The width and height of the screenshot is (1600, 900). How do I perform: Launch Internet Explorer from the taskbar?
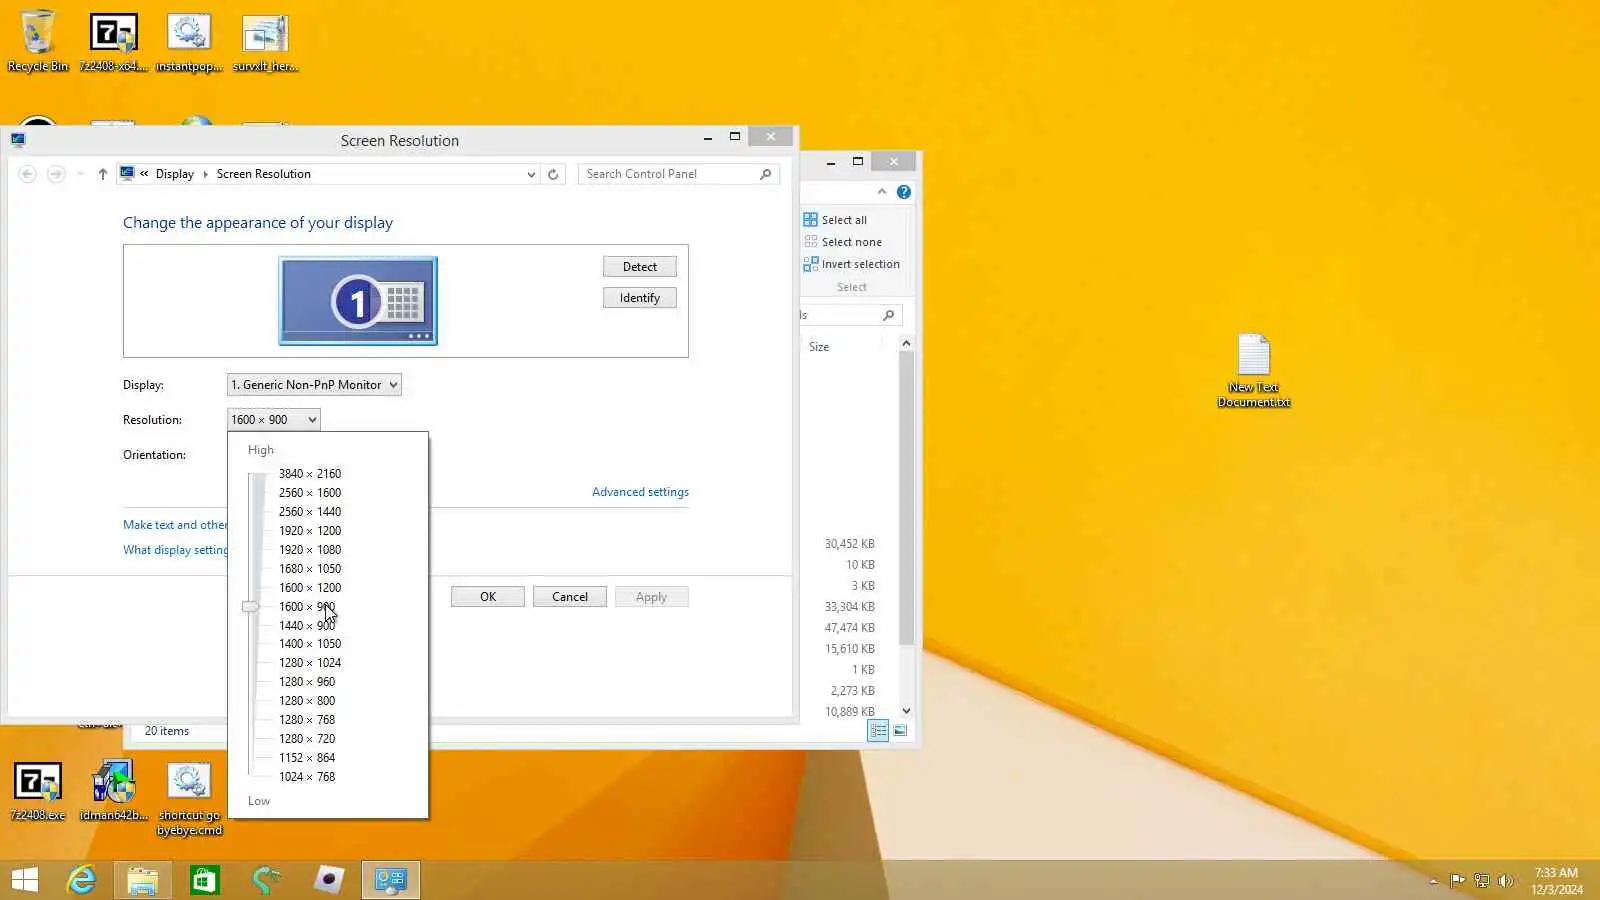coord(81,880)
